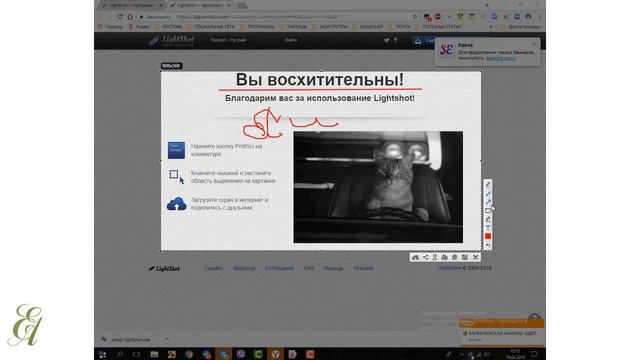This screenshot has width=640, height=360.
Task: Open the red color picker swatch
Action: (488, 236)
